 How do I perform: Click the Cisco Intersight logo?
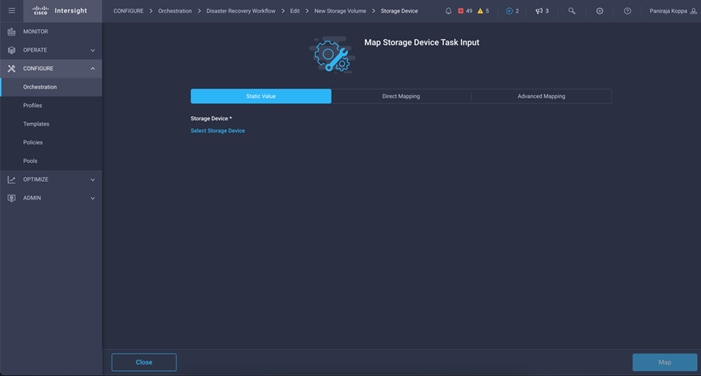(60, 11)
